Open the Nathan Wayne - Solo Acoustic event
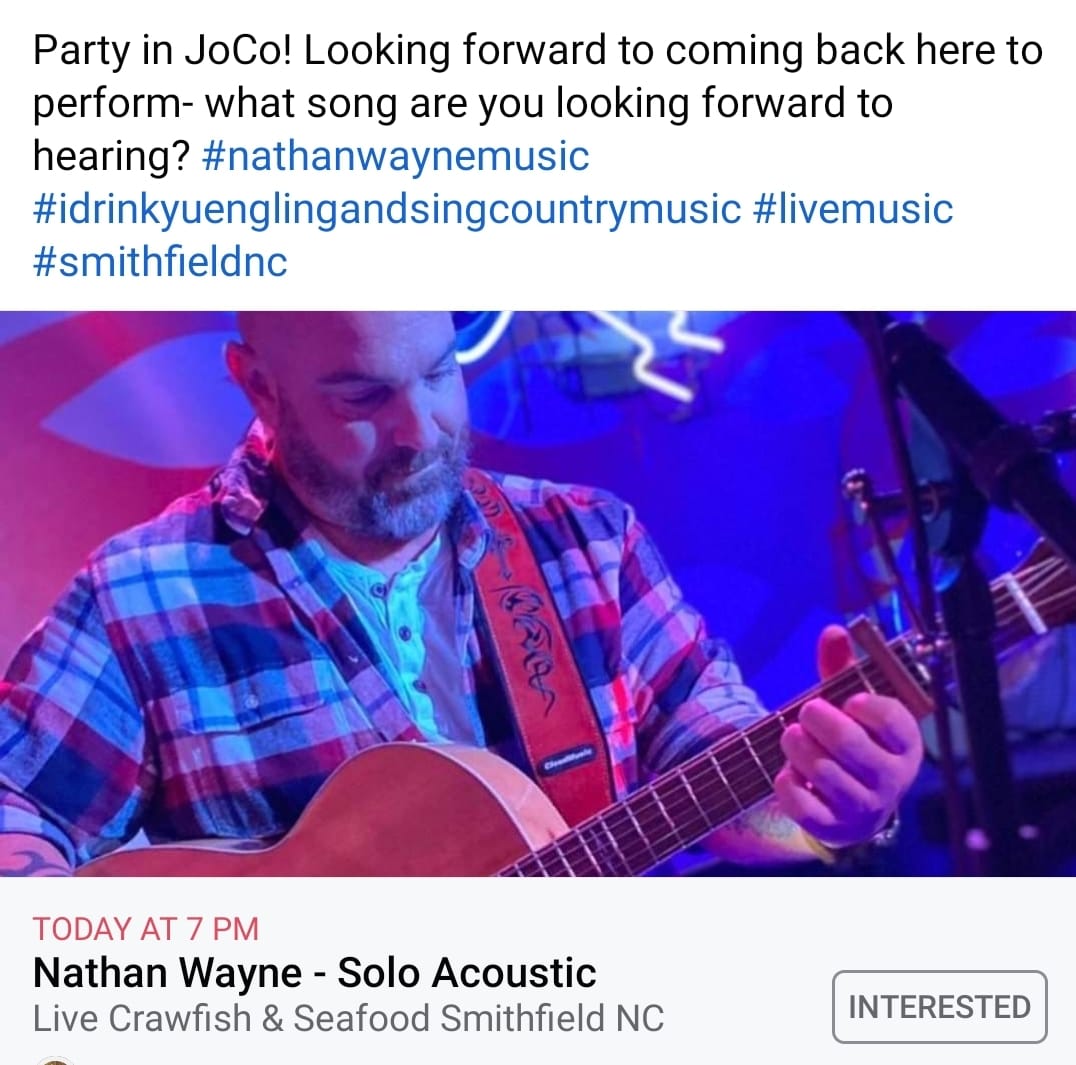 click(314, 972)
